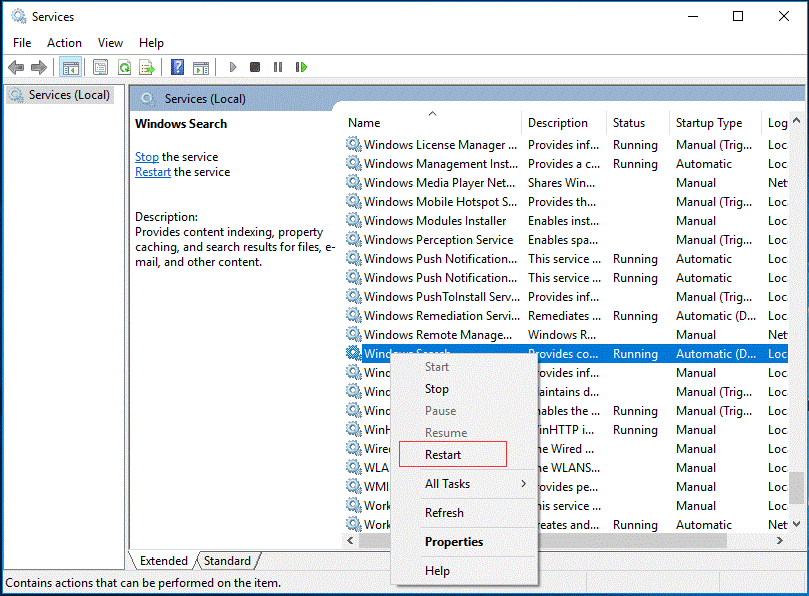Open the blue Help toolbar icon
Image resolution: width=809 pixels, height=596 pixels.
[x=177, y=67]
